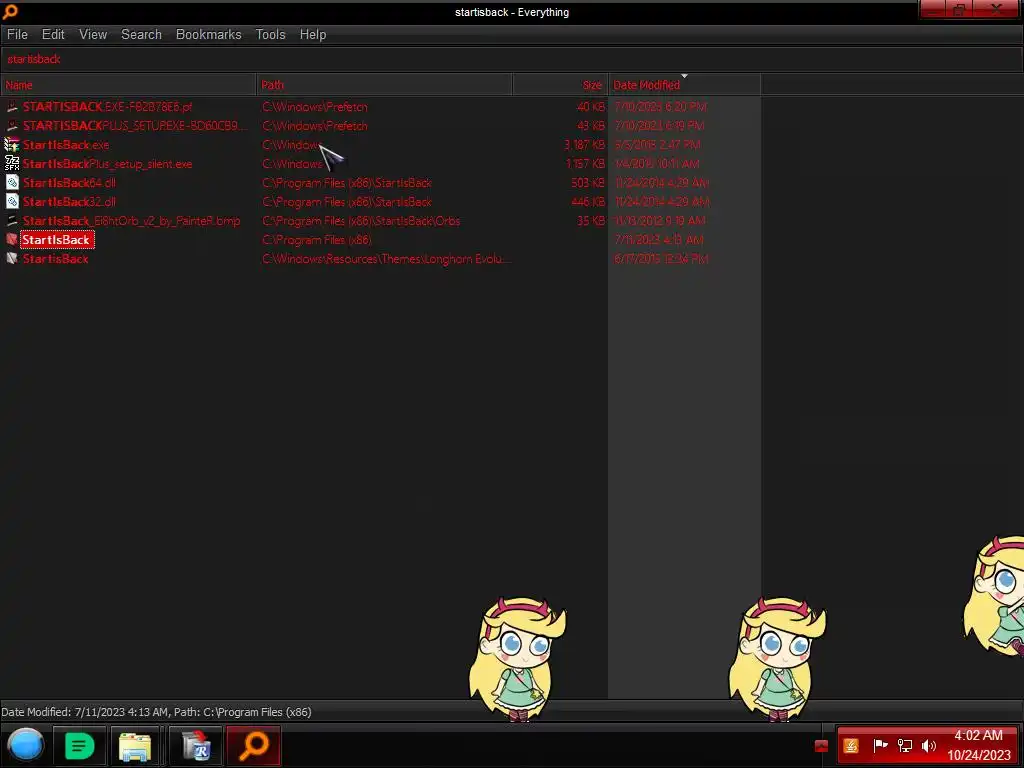Image resolution: width=1024 pixels, height=768 pixels.
Task: Click the 40 KB size value
Action: tap(591, 106)
